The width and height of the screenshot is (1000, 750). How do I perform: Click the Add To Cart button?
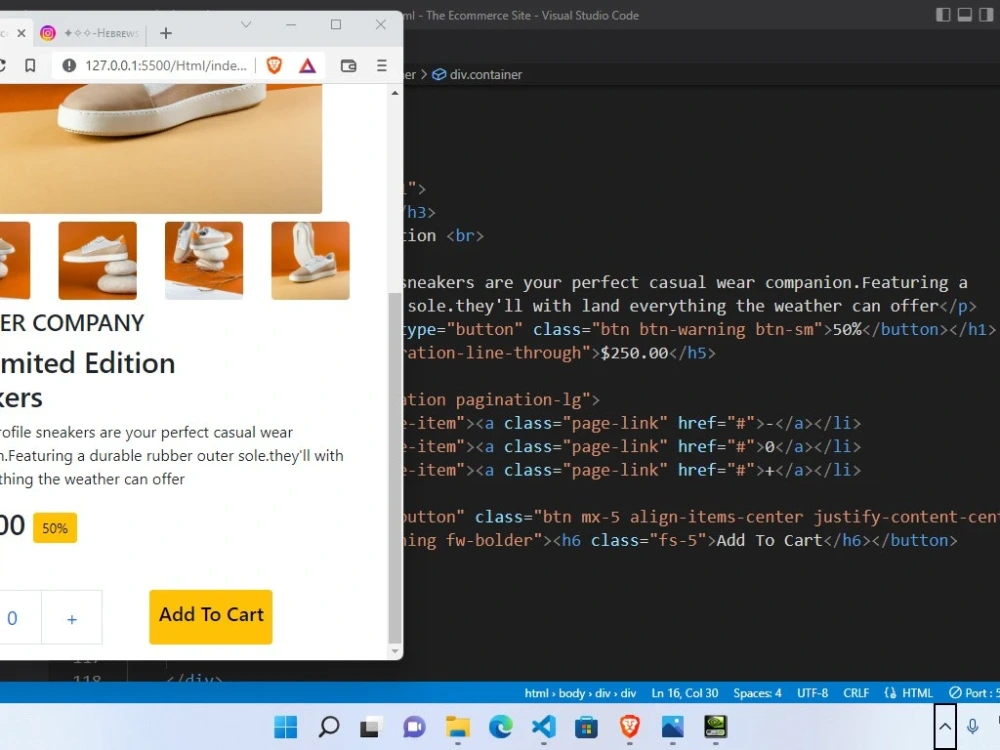click(x=211, y=616)
